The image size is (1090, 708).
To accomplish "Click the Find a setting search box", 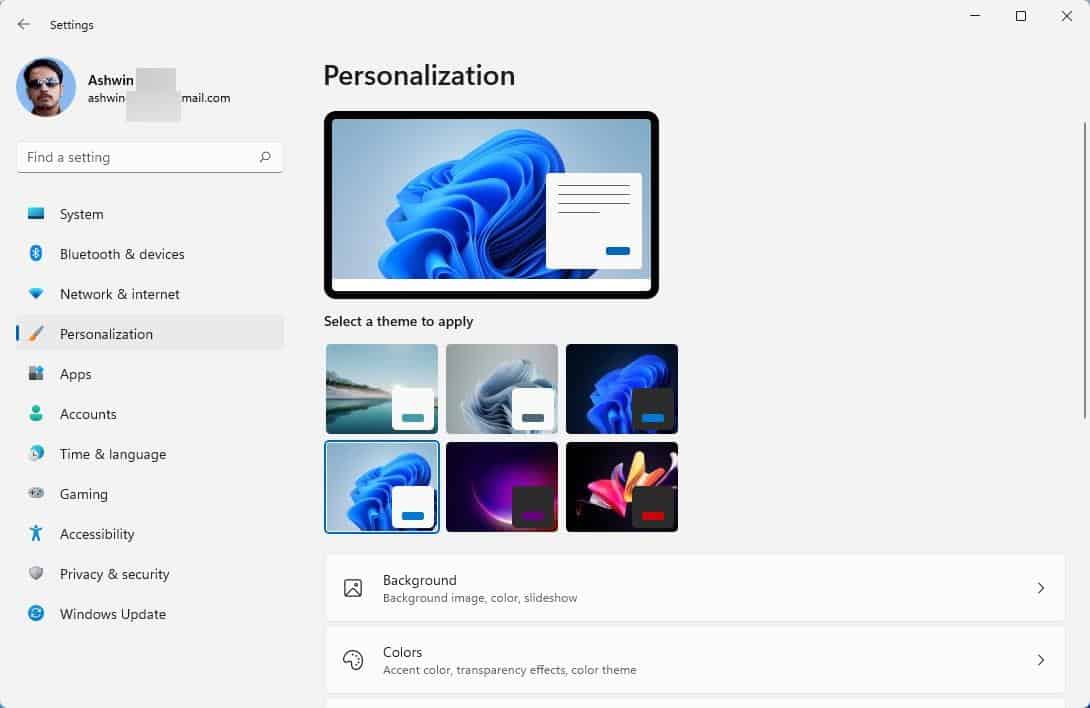I will click(130, 157).
